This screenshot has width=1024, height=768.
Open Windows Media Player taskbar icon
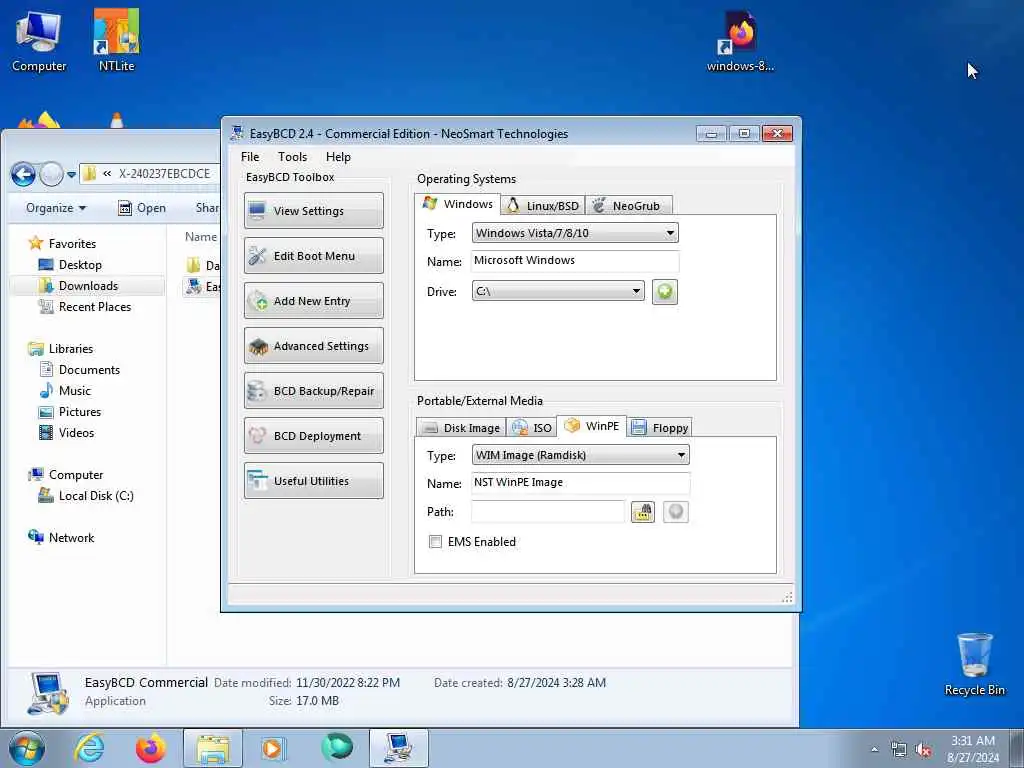(274, 748)
